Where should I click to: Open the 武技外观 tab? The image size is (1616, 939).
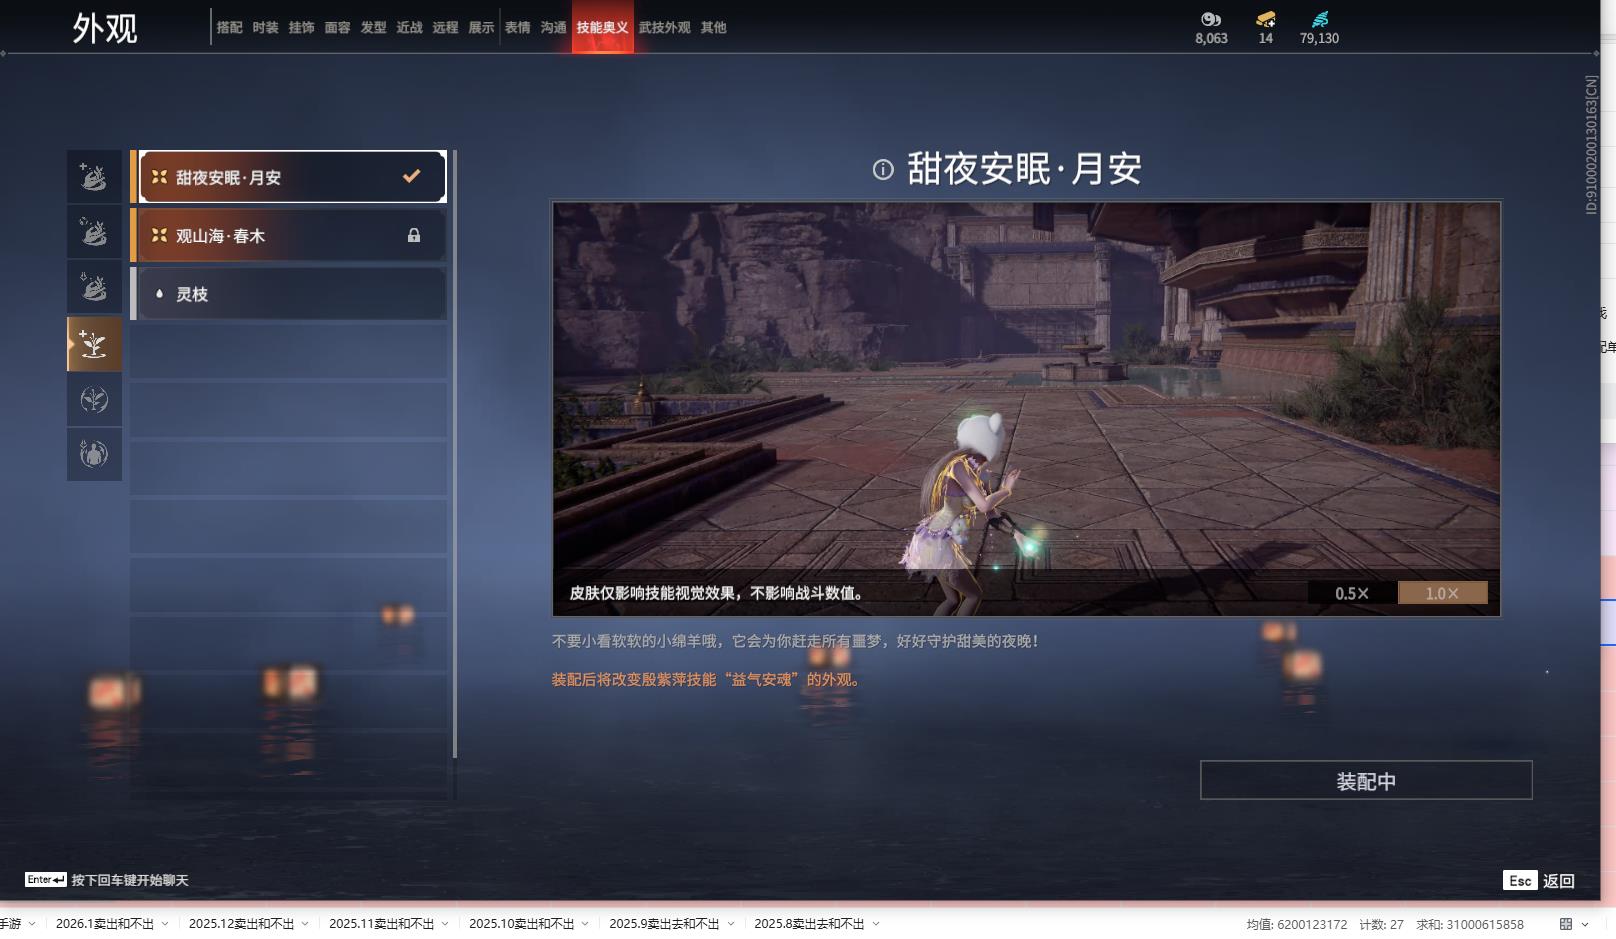pyautogui.click(x=665, y=28)
